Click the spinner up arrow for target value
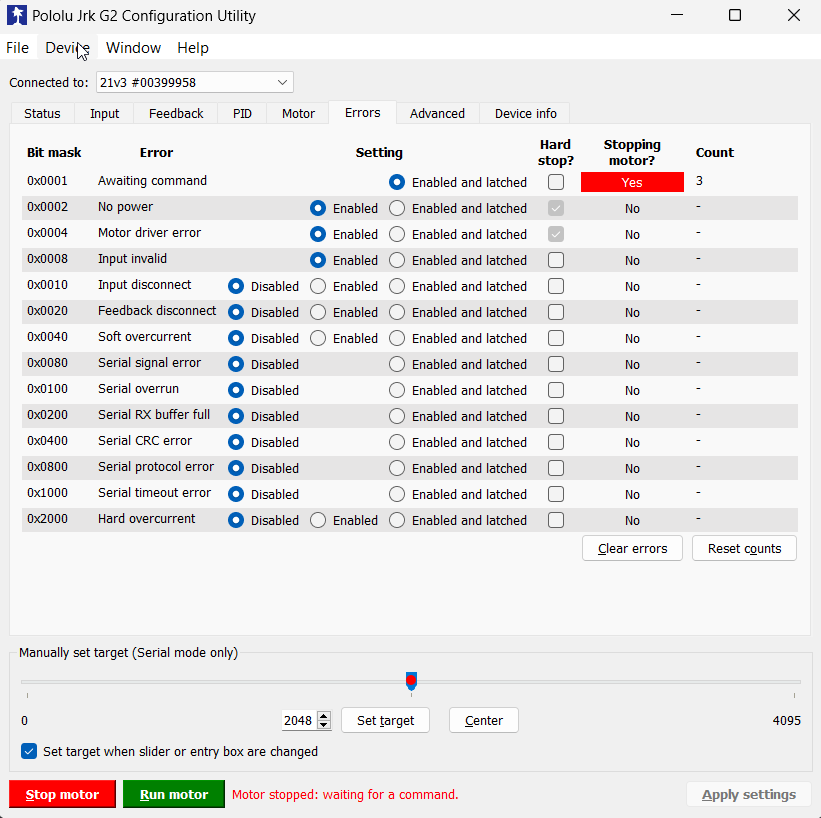The height and width of the screenshot is (818, 821). click(x=323, y=716)
